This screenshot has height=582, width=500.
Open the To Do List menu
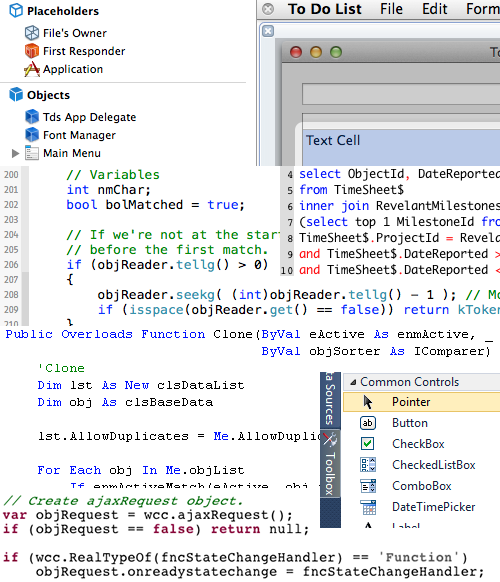pyautogui.click(x=325, y=9)
